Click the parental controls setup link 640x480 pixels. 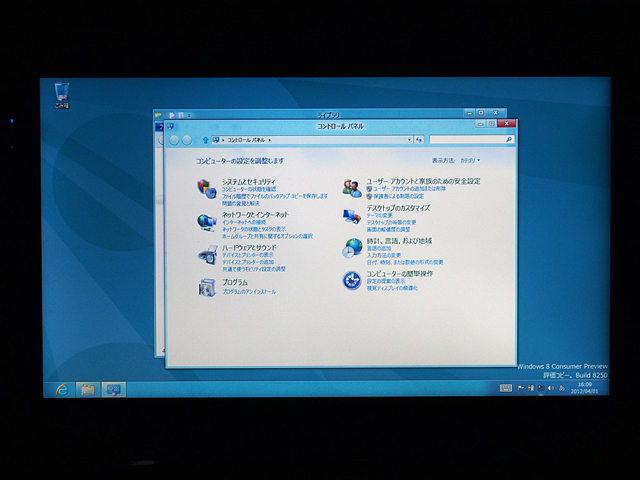[398, 196]
